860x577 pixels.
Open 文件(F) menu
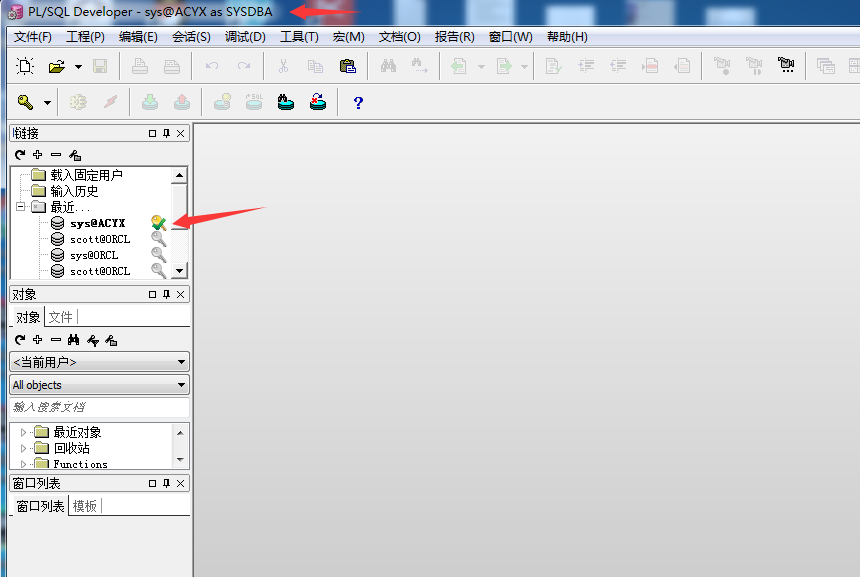[33, 37]
